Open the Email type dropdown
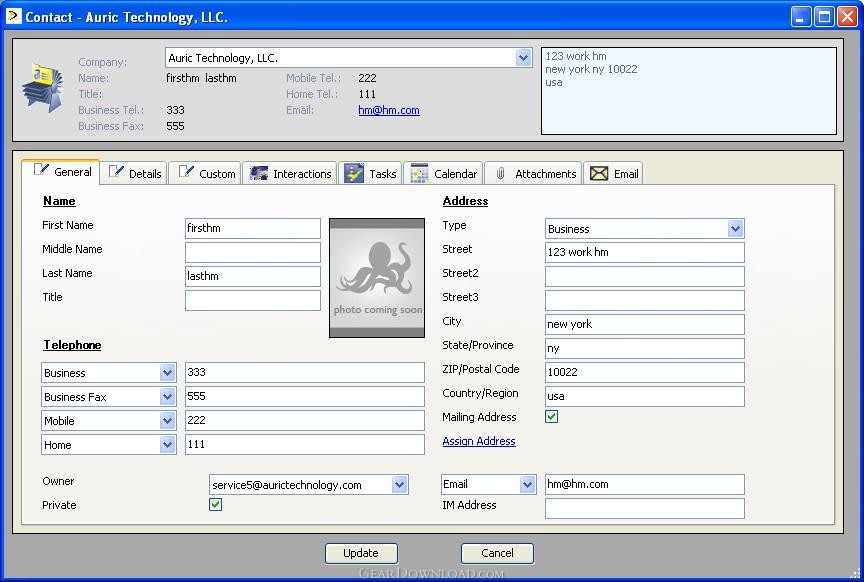This screenshot has width=864, height=582. click(x=527, y=484)
